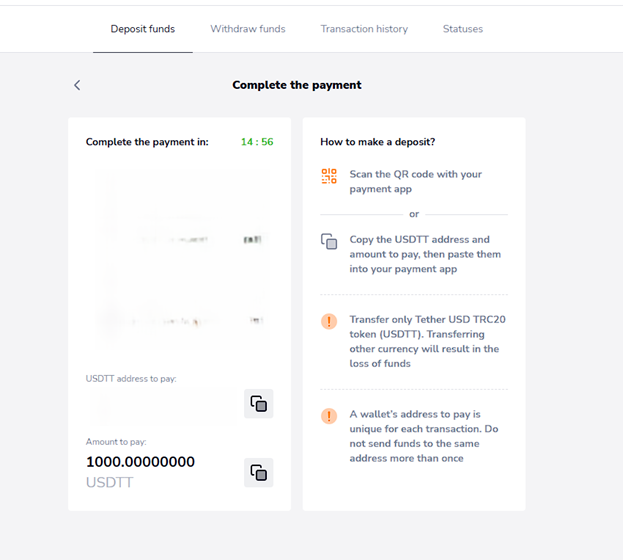Go back using the left arrow

click(x=77, y=85)
